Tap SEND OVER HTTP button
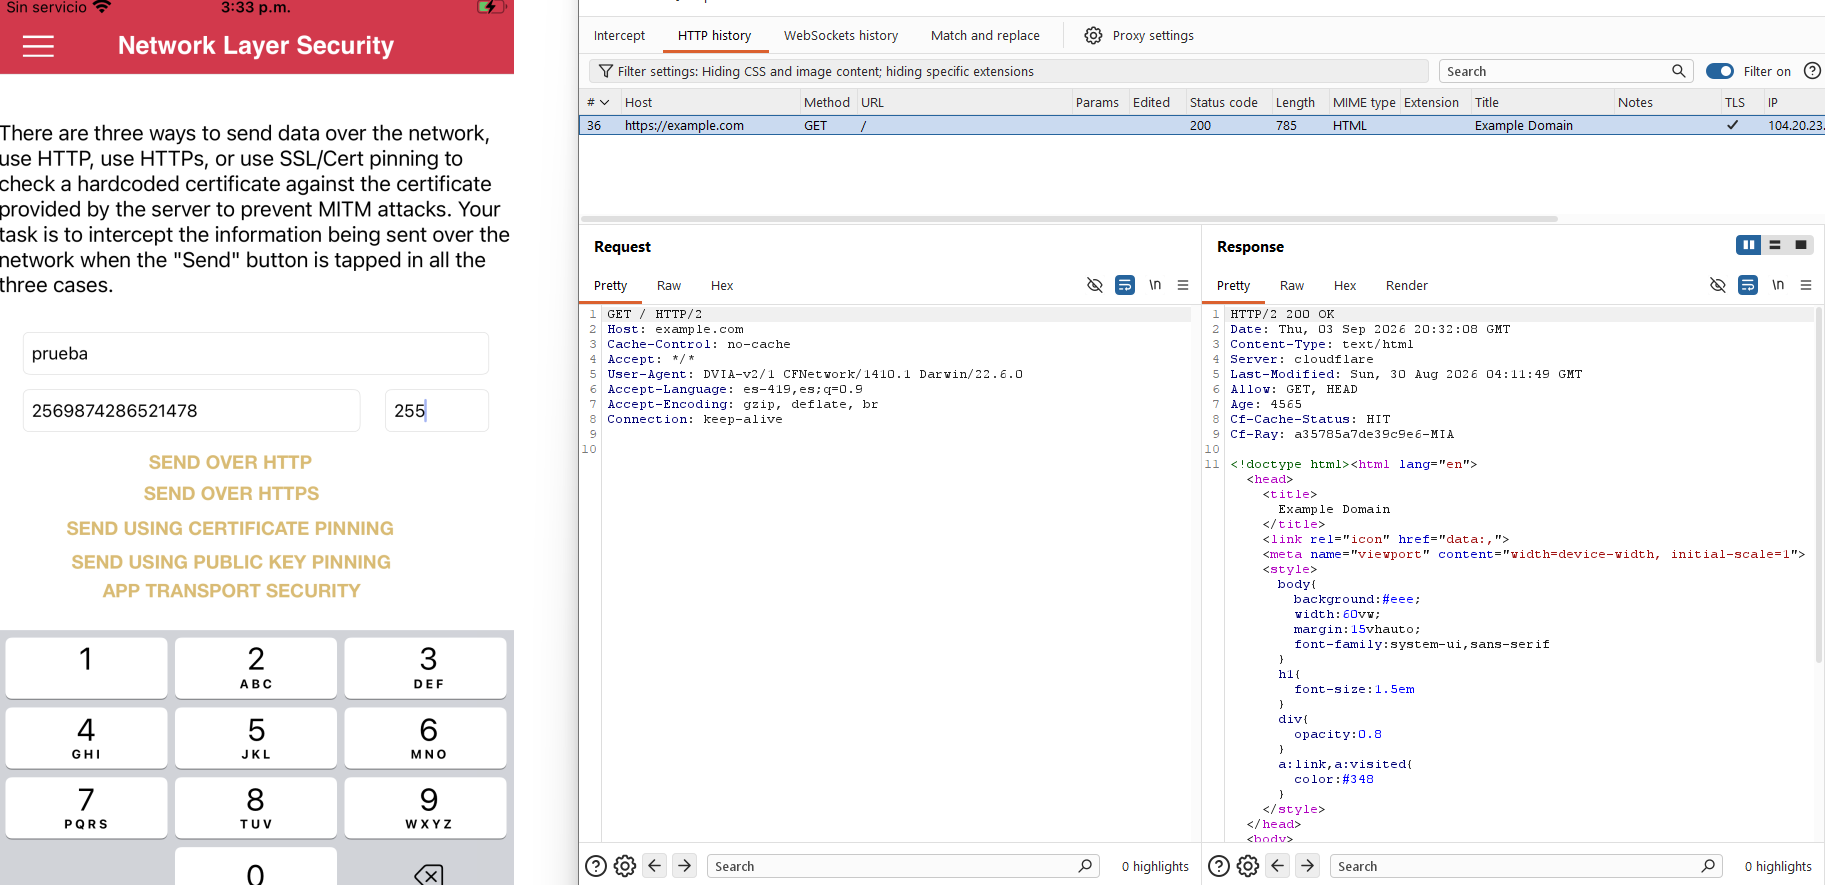The height and width of the screenshot is (885, 1825). [x=230, y=462]
